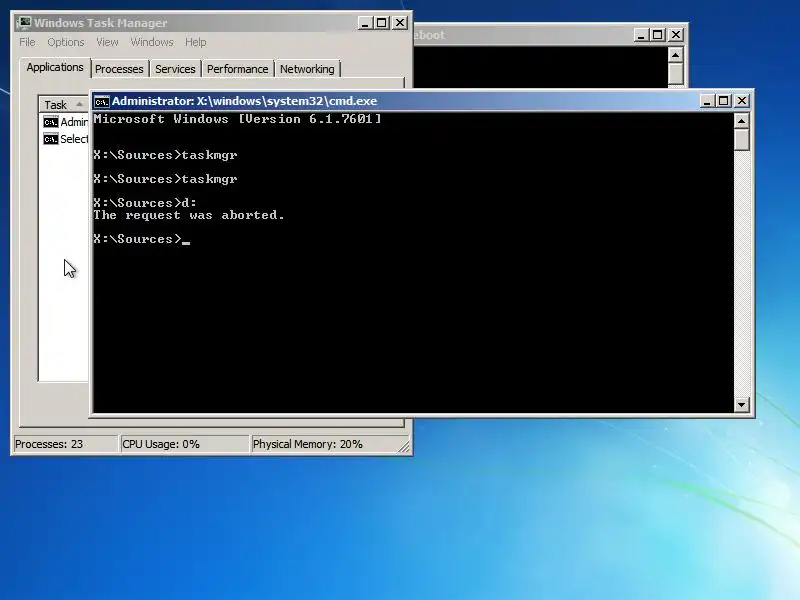Select the Admin task row in the list
Viewport: 800px width, 600px height.
point(65,122)
